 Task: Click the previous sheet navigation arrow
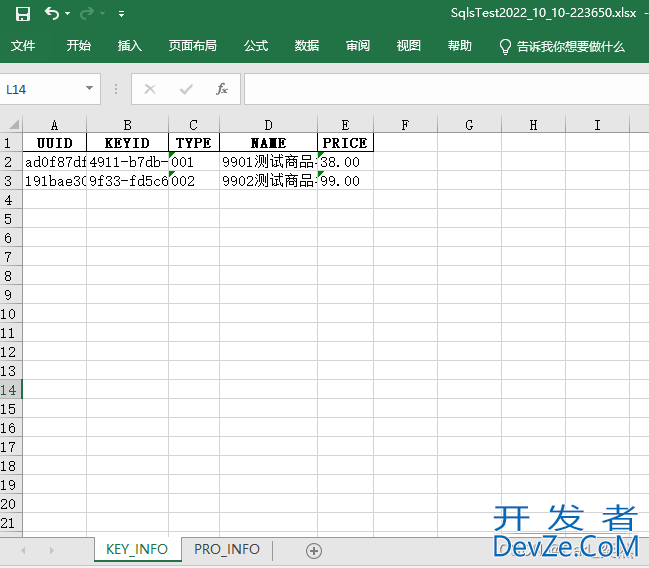tap(23, 550)
